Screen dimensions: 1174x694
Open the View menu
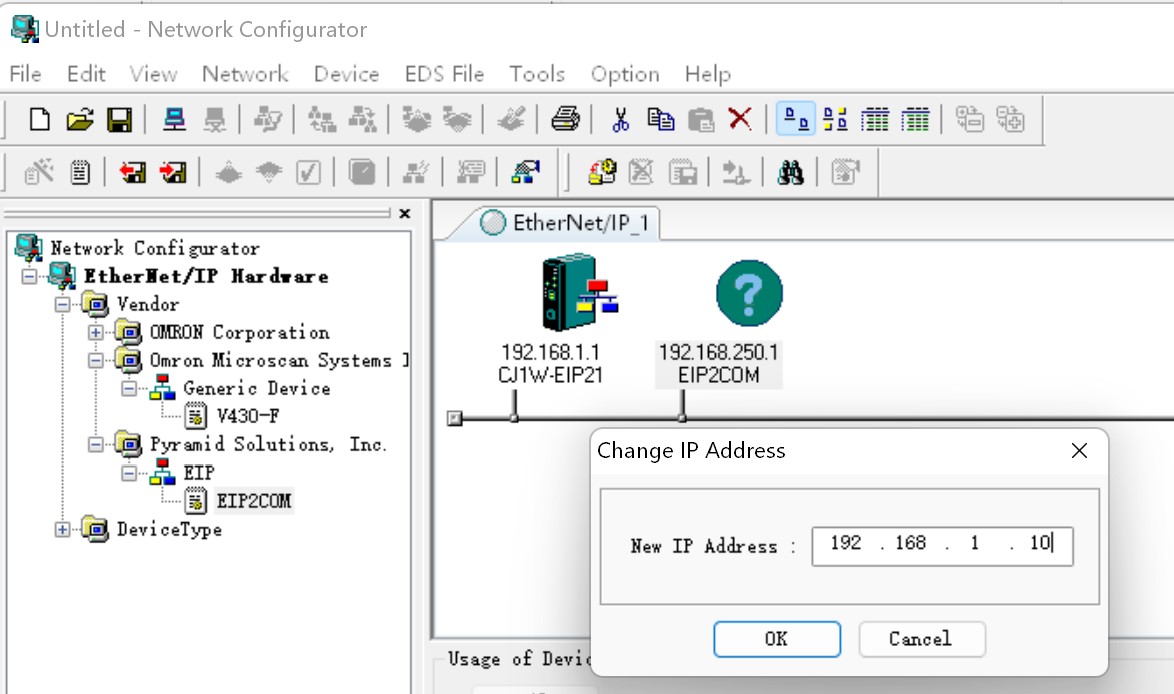coord(153,74)
